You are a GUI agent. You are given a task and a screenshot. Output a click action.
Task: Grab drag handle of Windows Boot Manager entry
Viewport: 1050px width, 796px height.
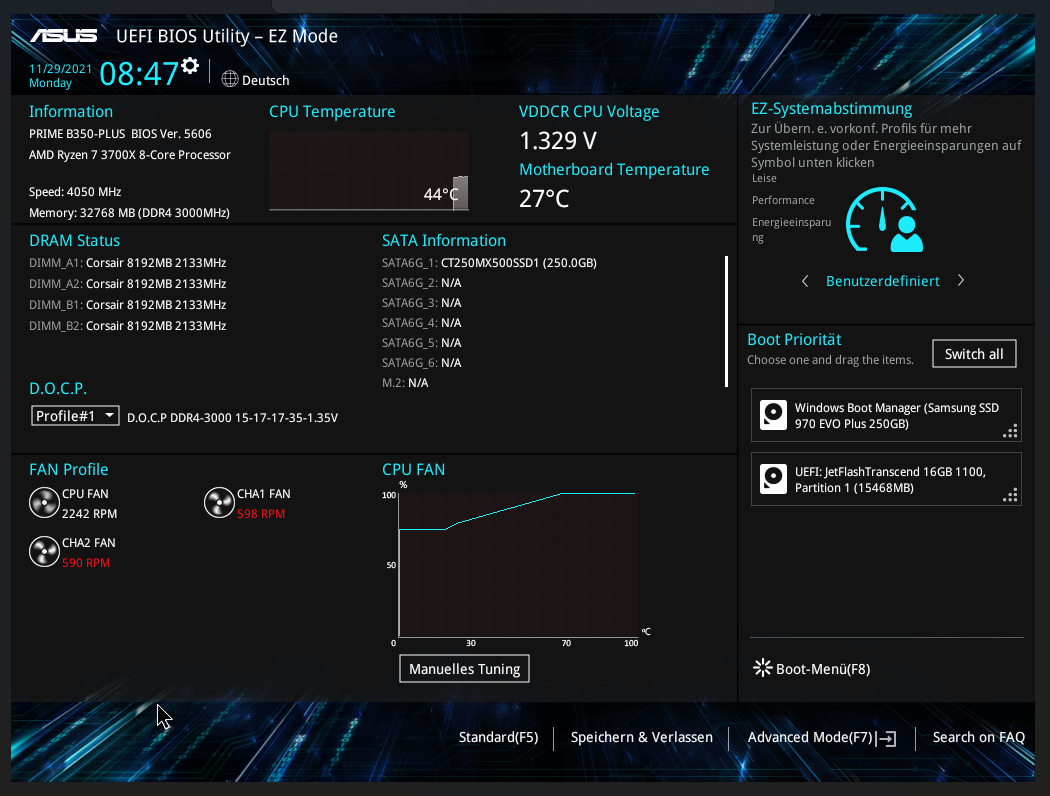(1010, 431)
